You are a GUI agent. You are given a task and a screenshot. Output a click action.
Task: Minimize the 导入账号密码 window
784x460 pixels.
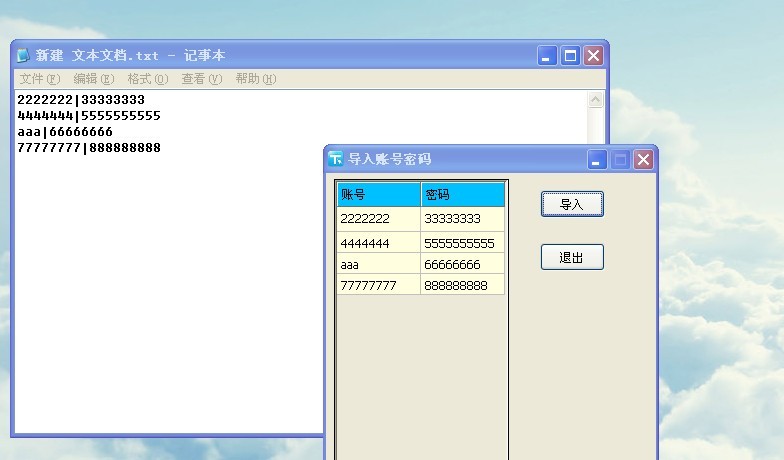pos(596,160)
